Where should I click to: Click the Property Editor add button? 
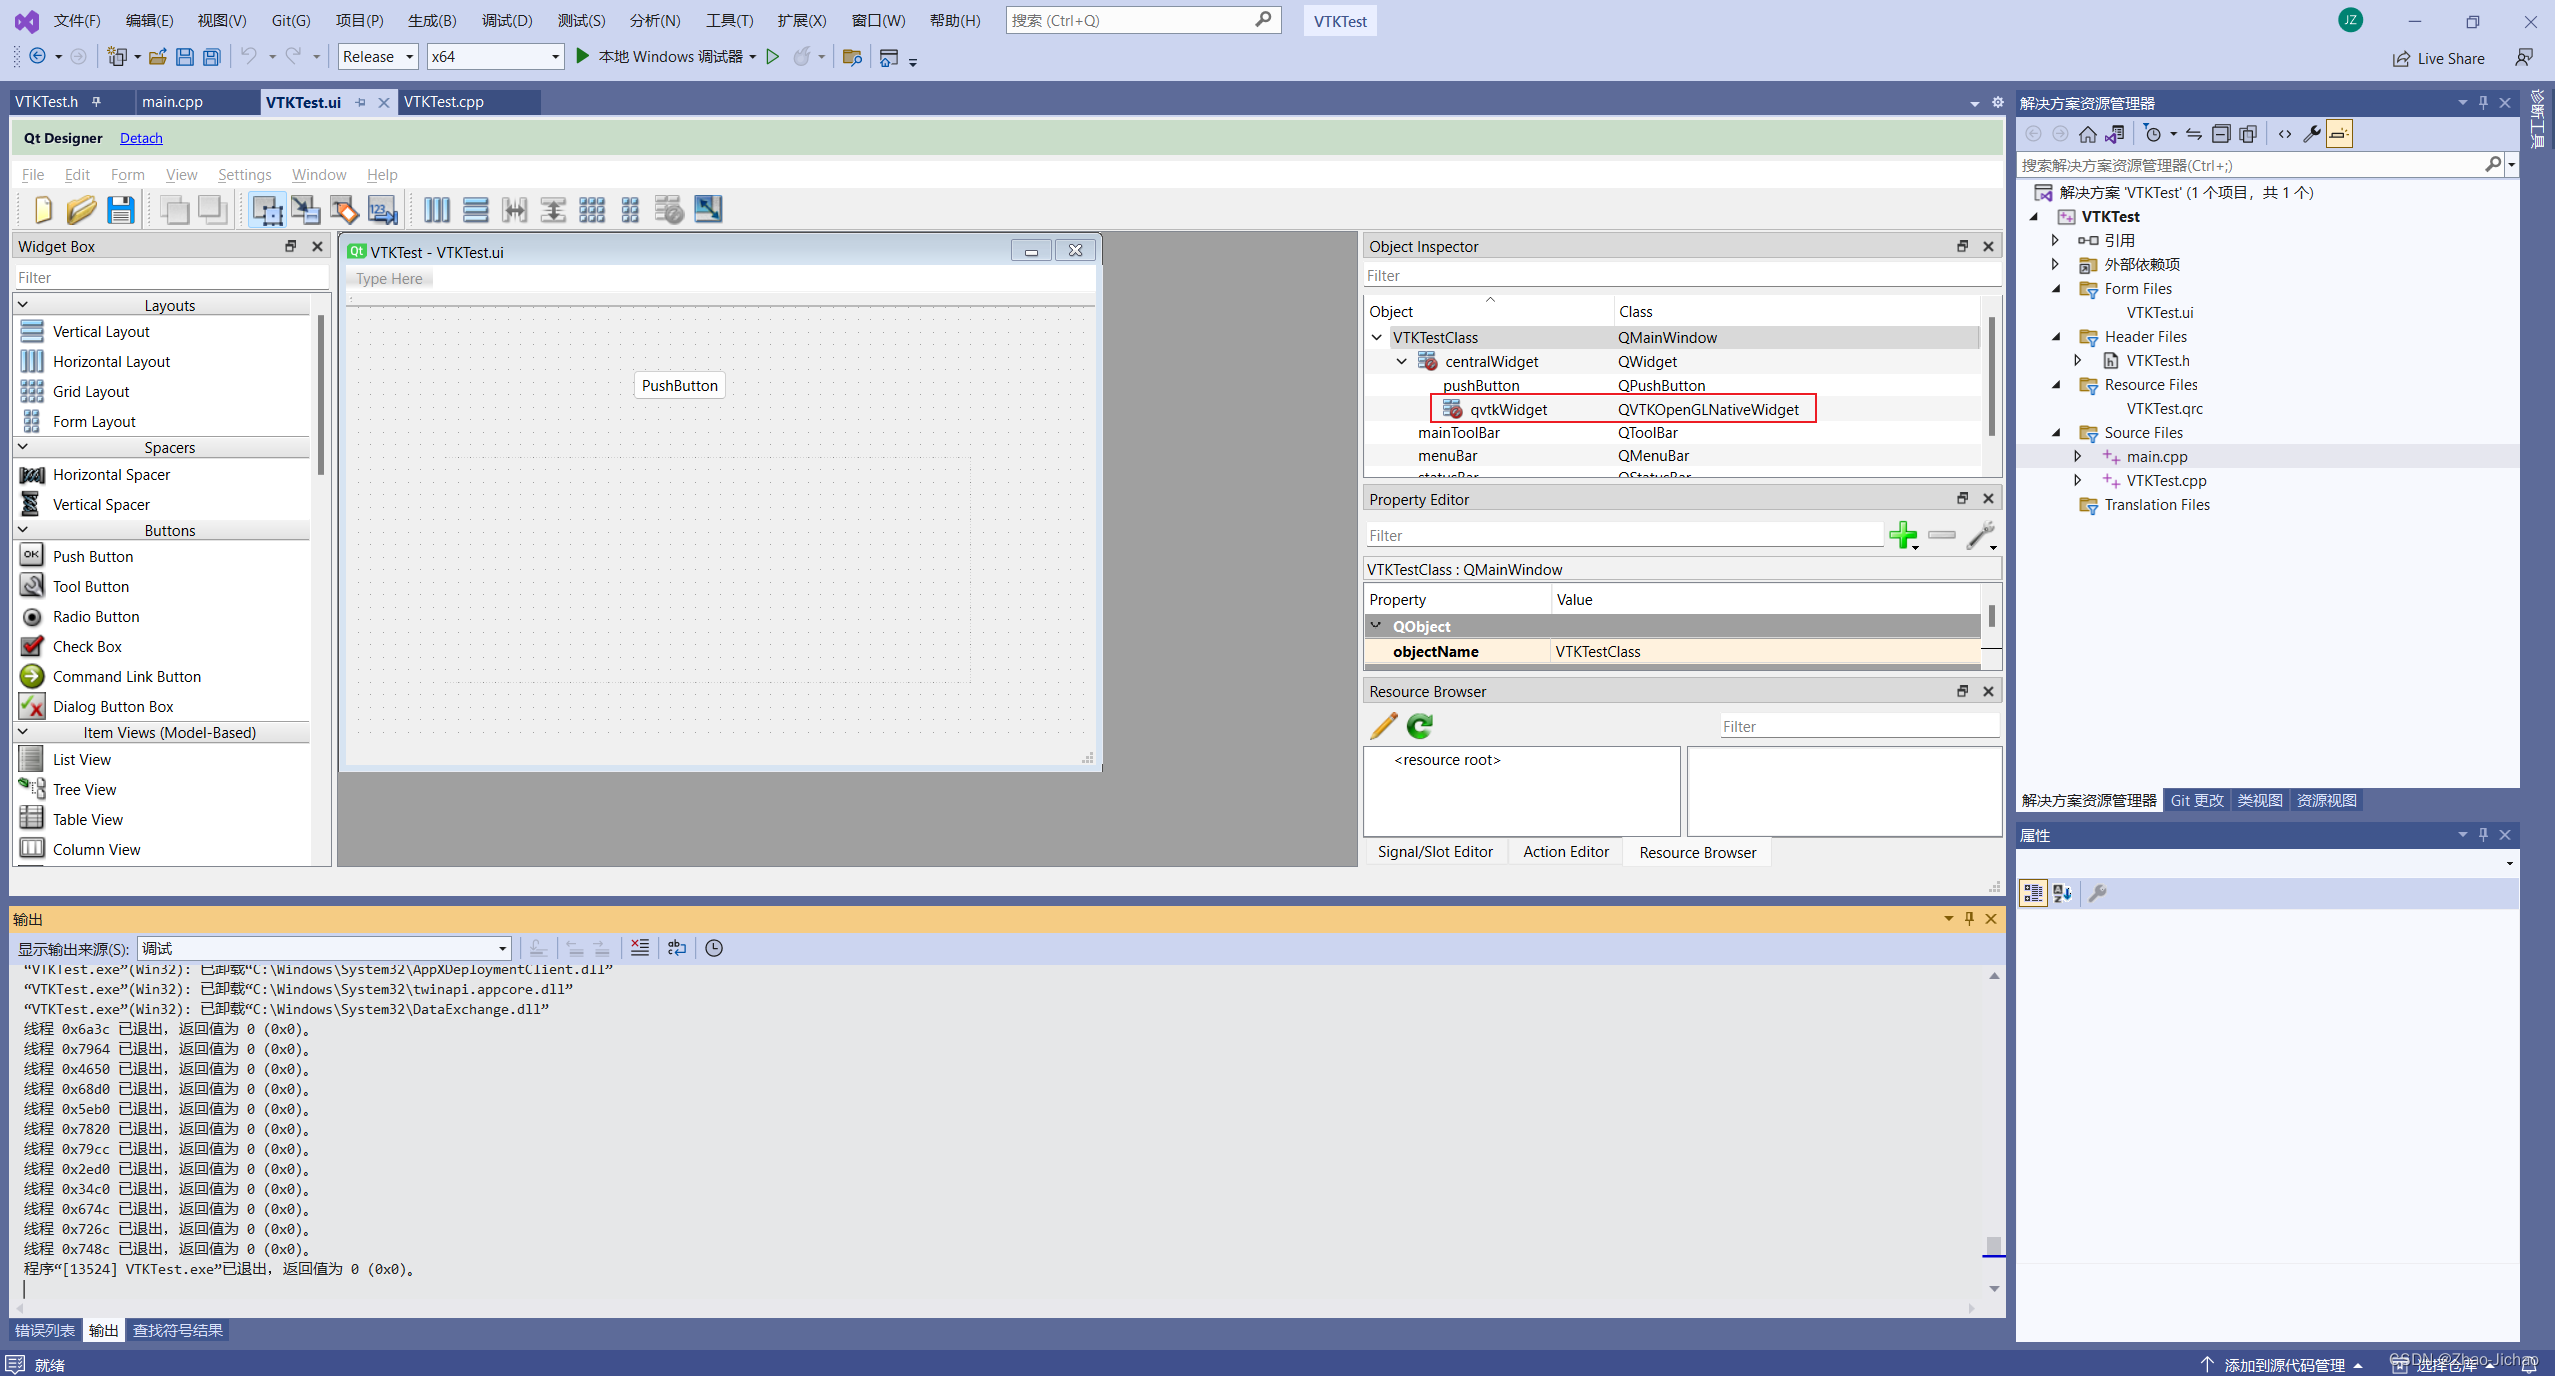[1904, 535]
